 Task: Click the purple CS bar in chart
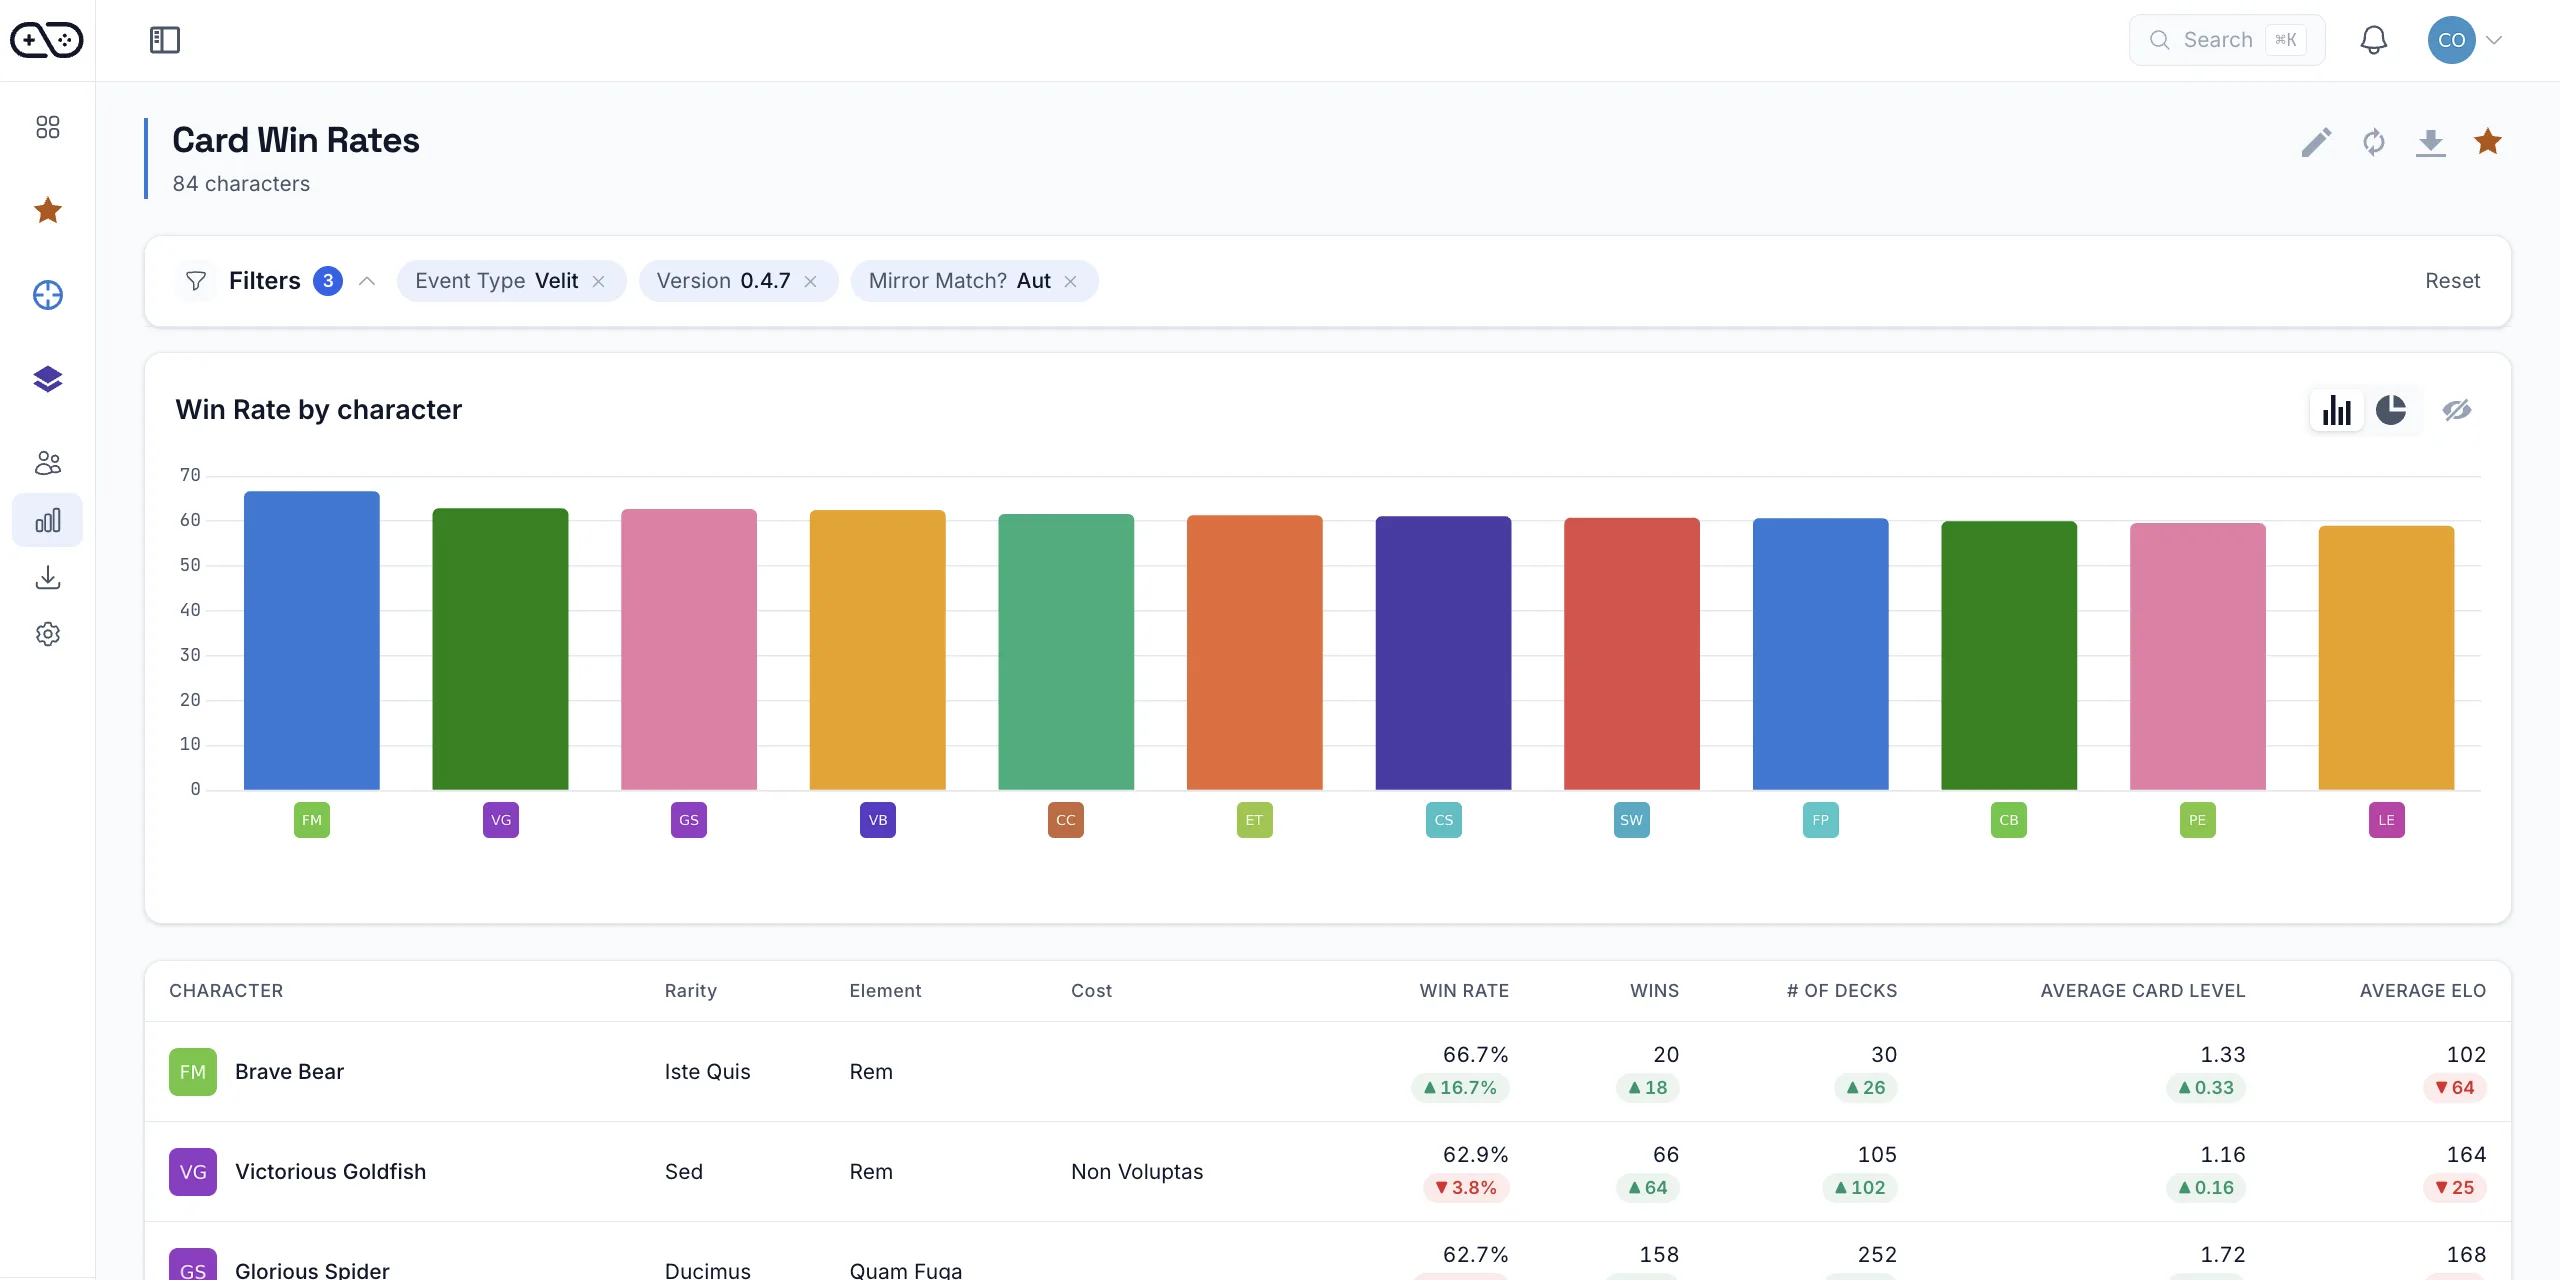1444,653
